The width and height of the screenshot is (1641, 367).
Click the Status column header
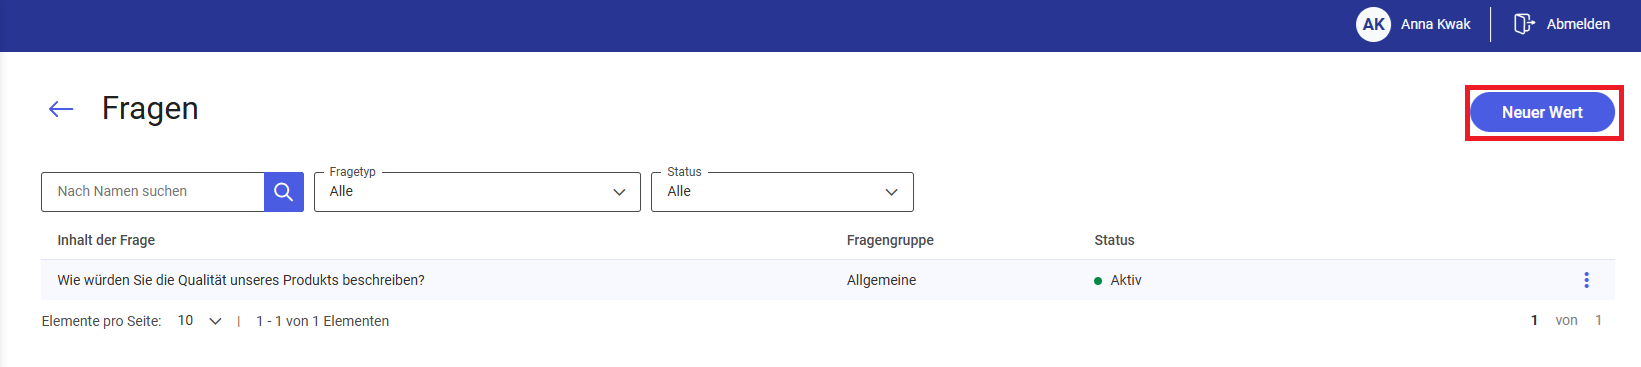point(1114,240)
